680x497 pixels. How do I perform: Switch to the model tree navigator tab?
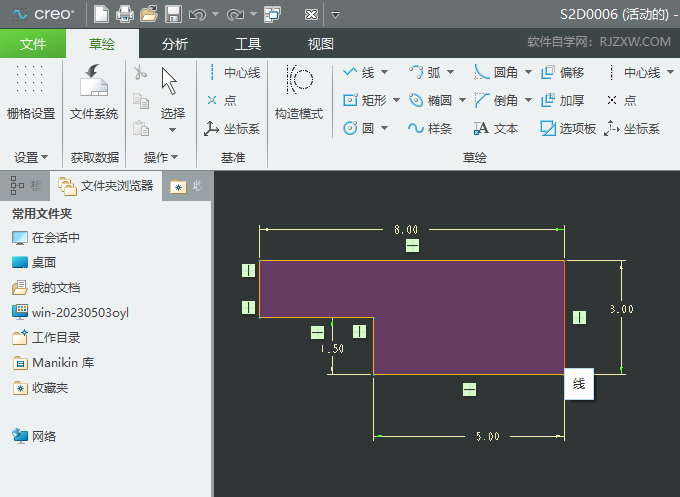pyautogui.click(x=25, y=186)
